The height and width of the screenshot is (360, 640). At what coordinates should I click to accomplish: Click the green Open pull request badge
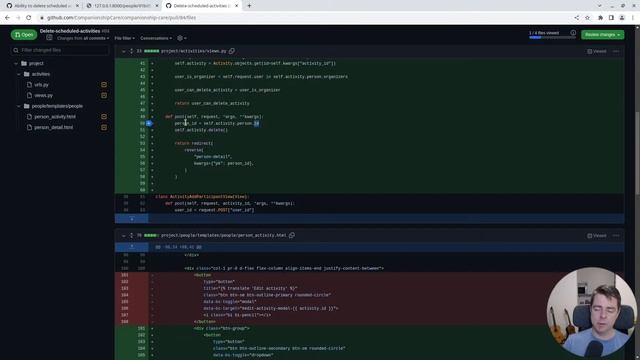pos(24,35)
